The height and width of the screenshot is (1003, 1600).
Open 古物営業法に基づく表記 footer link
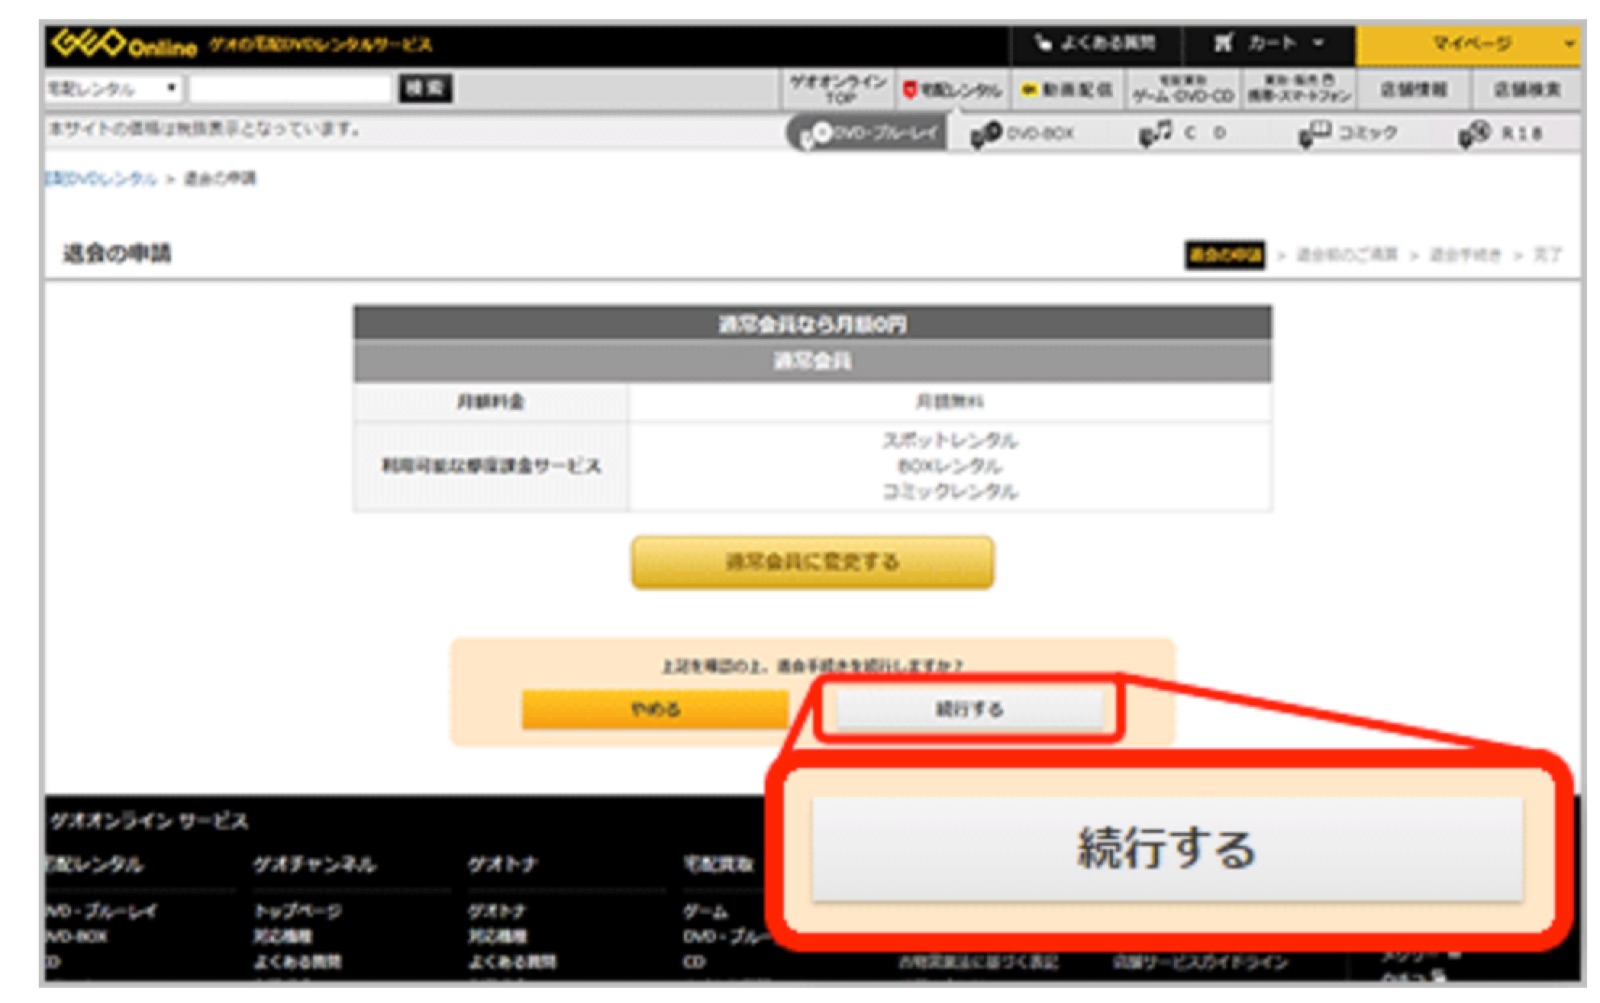[x=978, y=963]
